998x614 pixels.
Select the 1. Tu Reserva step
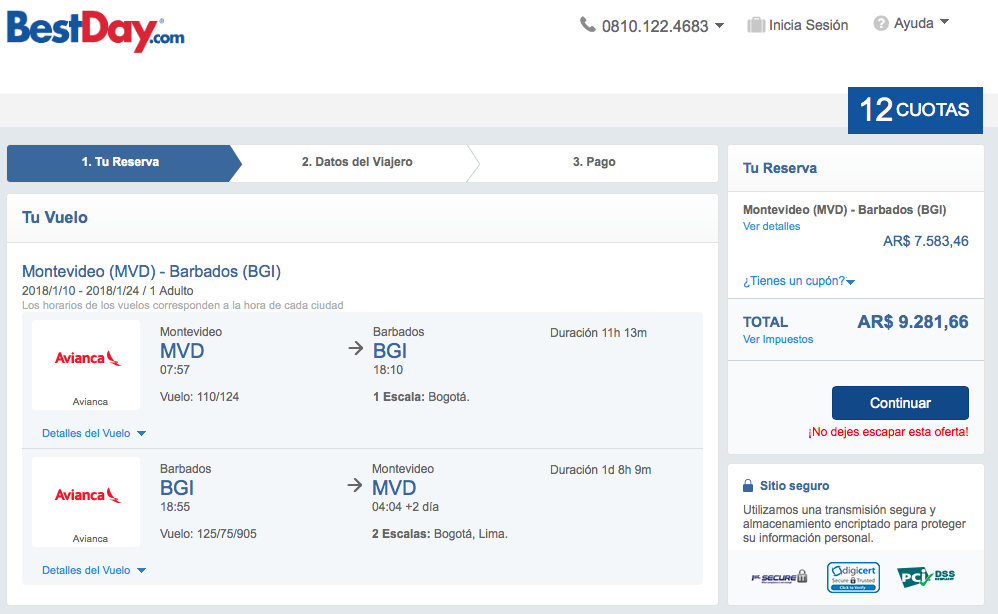pos(120,162)
